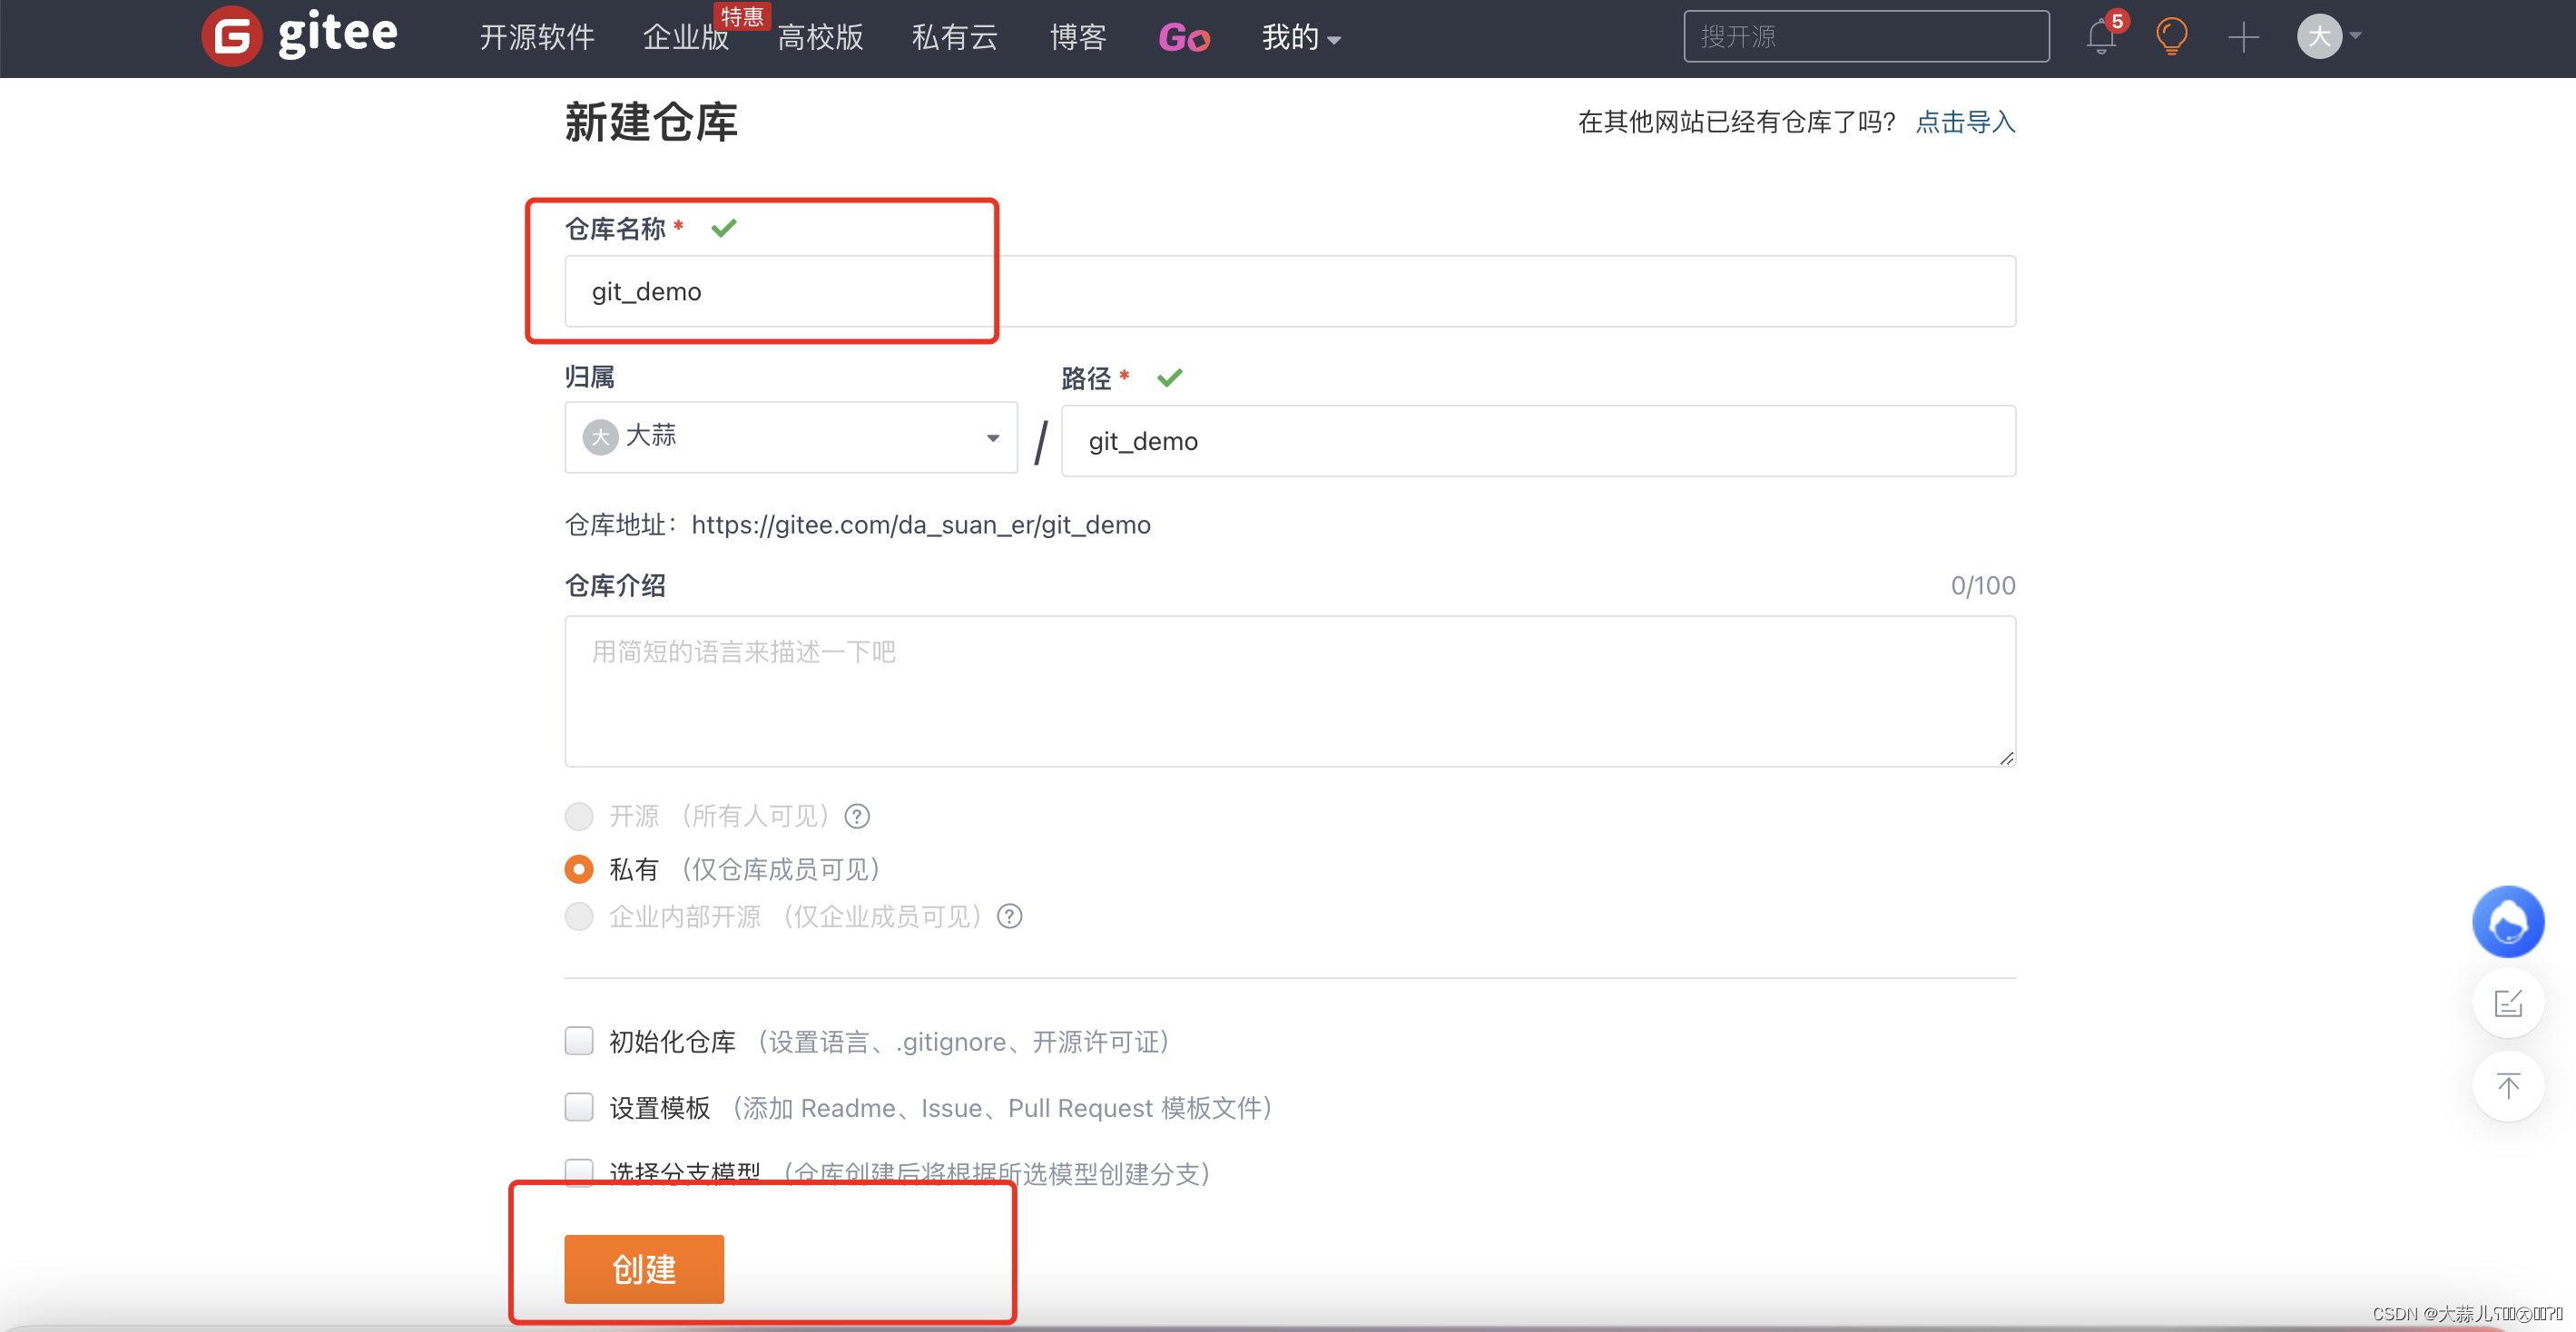Open the 归属 owner dropdown showing 大蒜
Screen dimensions: 2576x1332
[x=790, y=437]
